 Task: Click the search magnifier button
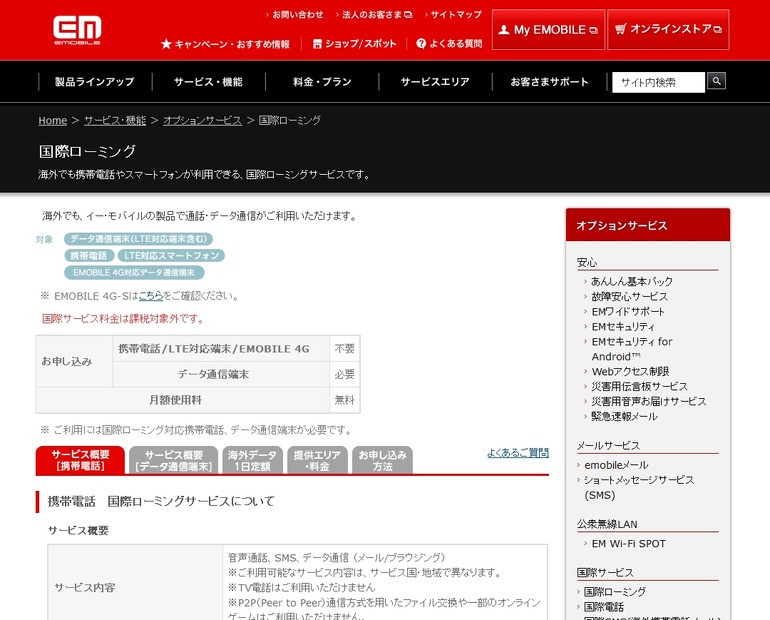[x=716, y=81]
